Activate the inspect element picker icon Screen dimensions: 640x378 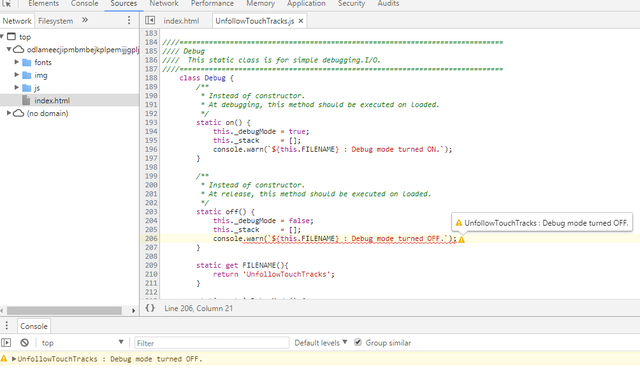pos(7,4)
